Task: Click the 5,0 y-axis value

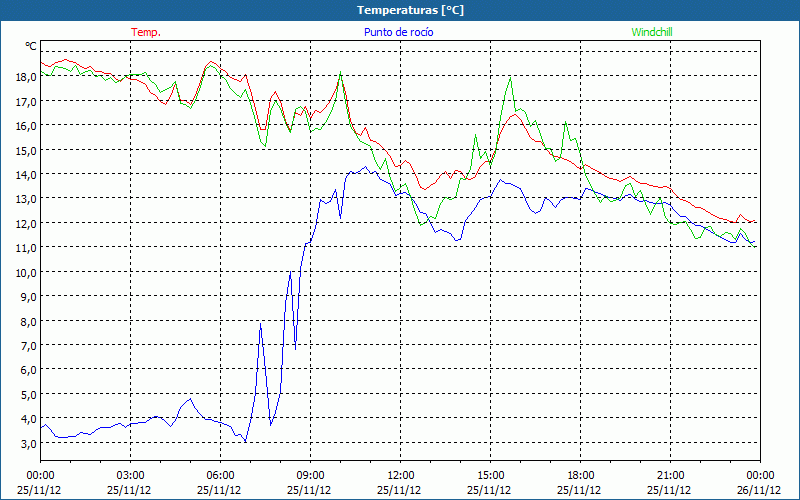Action: [x=29, y=394]
